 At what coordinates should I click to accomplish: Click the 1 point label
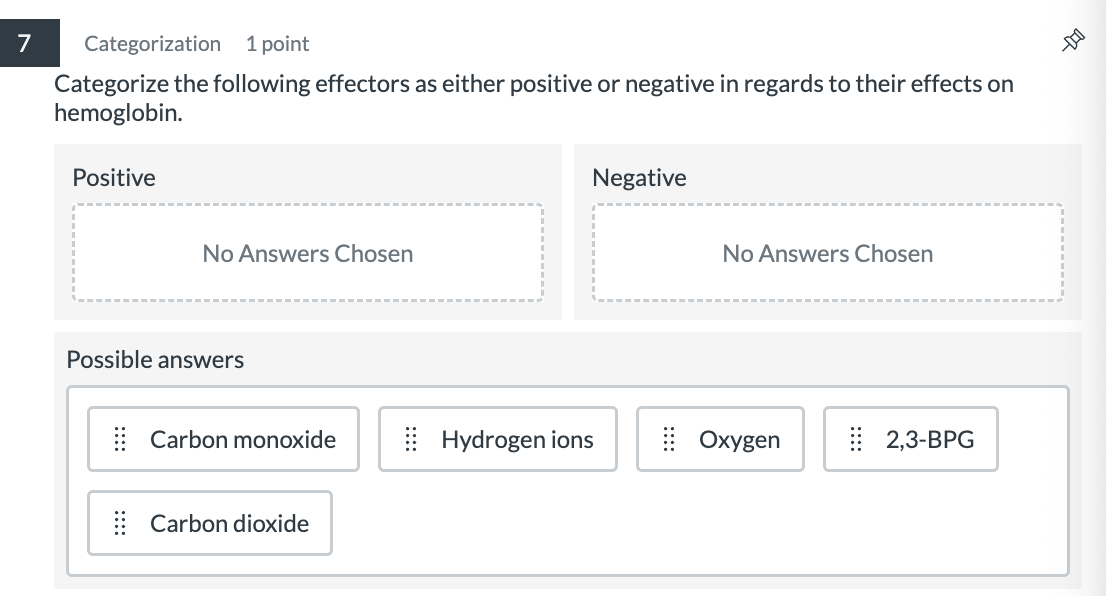tap(277, 44)
